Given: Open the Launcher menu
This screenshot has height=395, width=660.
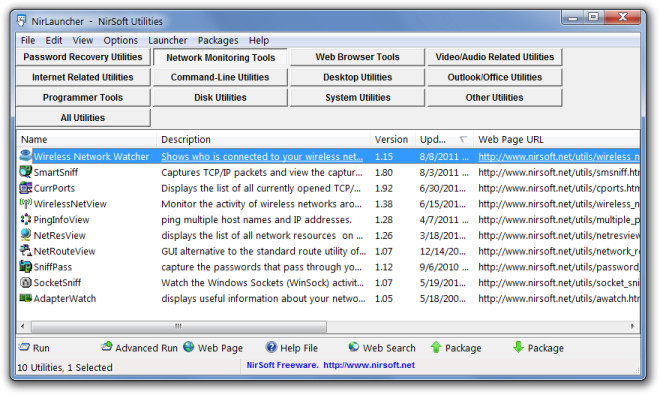Looking at the screenshot, I should pyautogui.click(x=168, y=40).
